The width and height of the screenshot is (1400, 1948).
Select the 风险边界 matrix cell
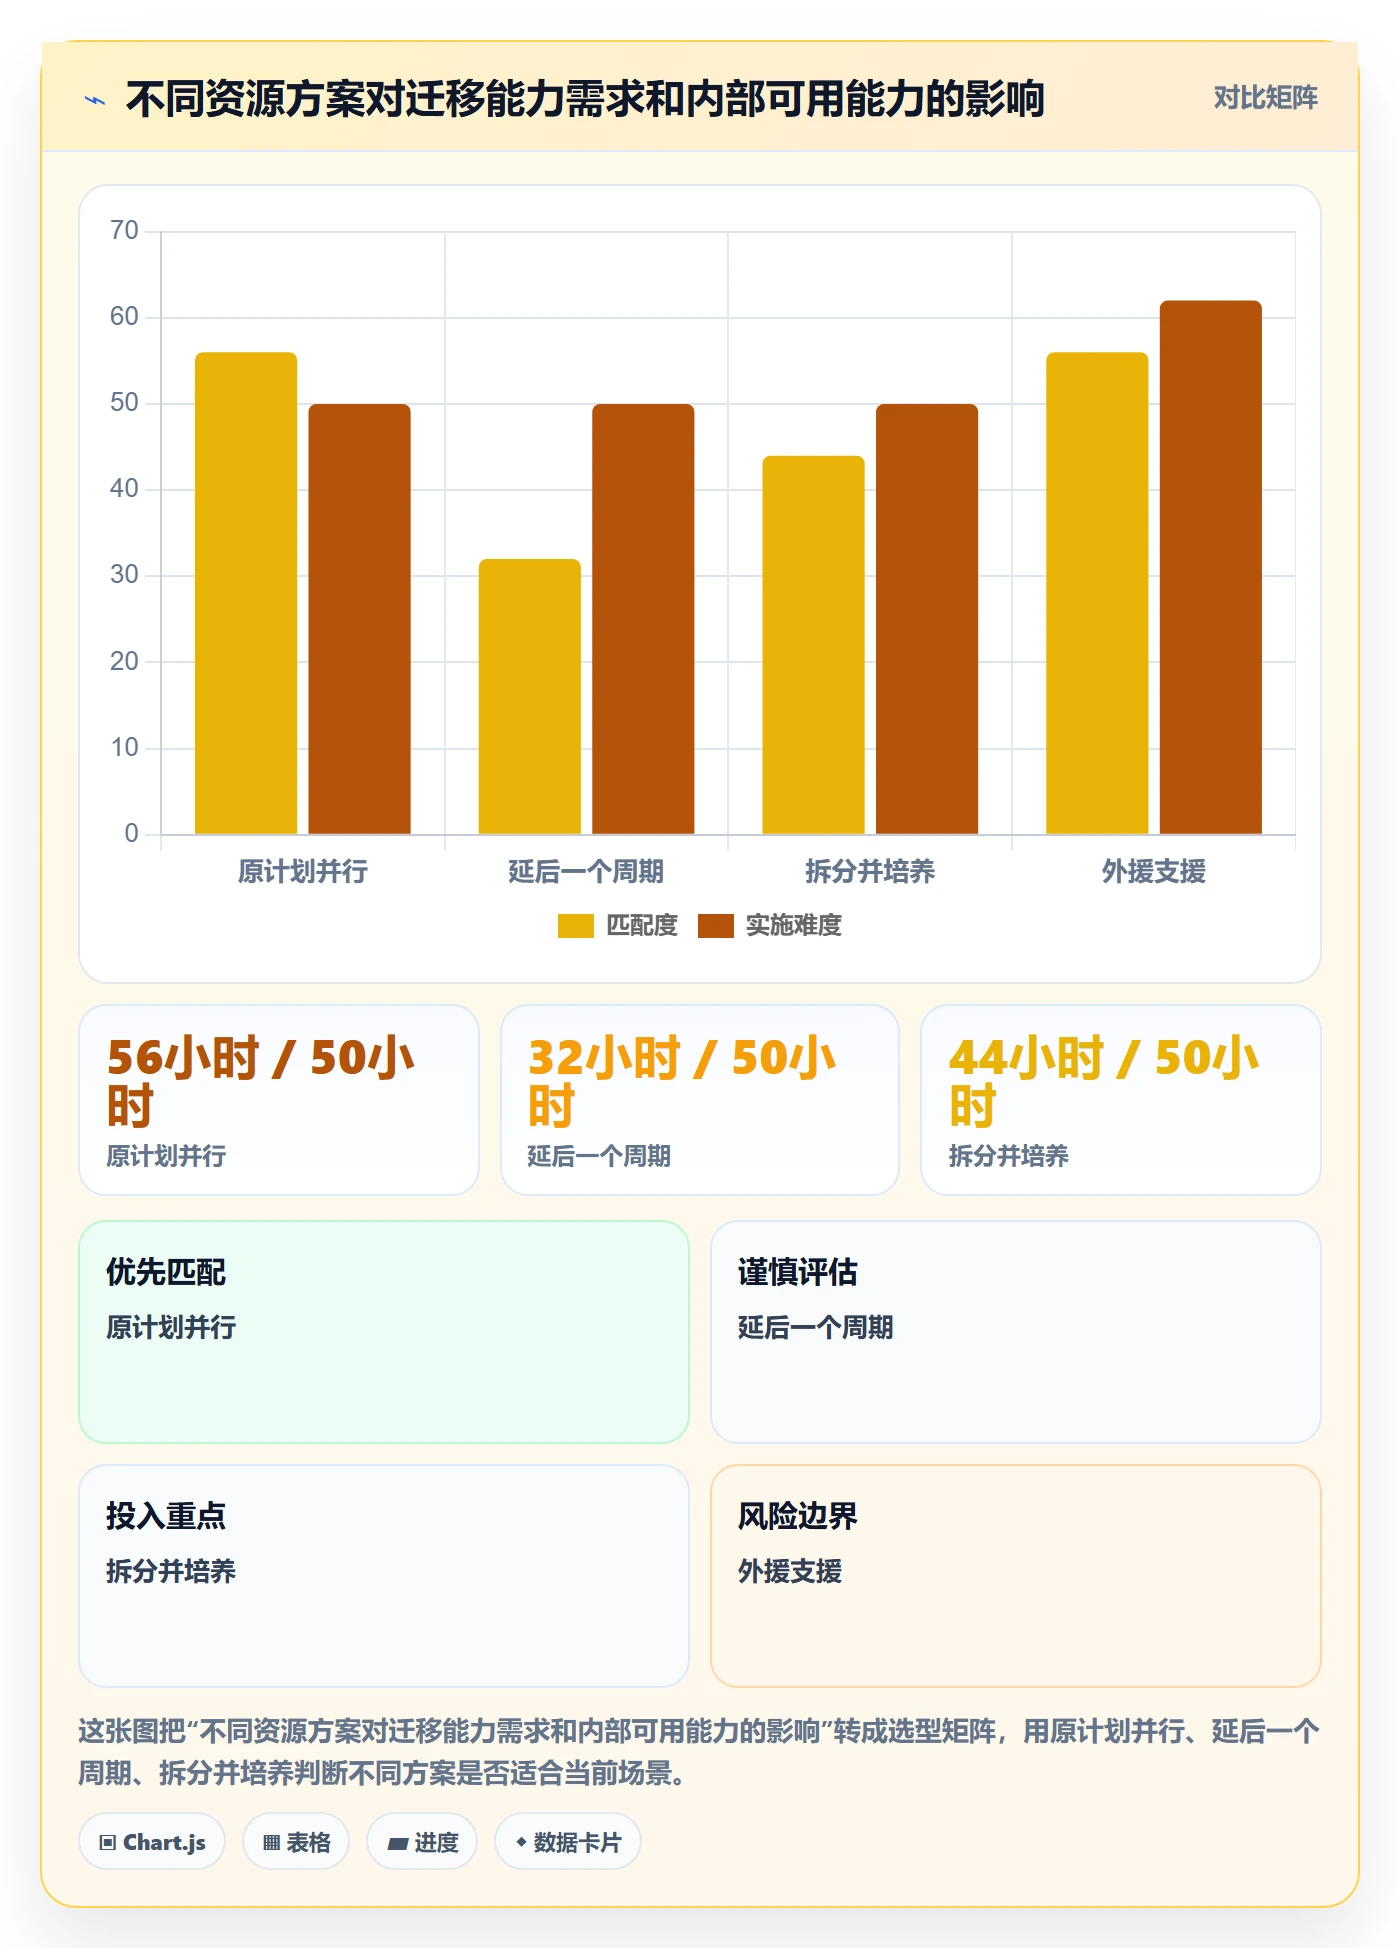pyautogui.click(x=1016, y=1576)
